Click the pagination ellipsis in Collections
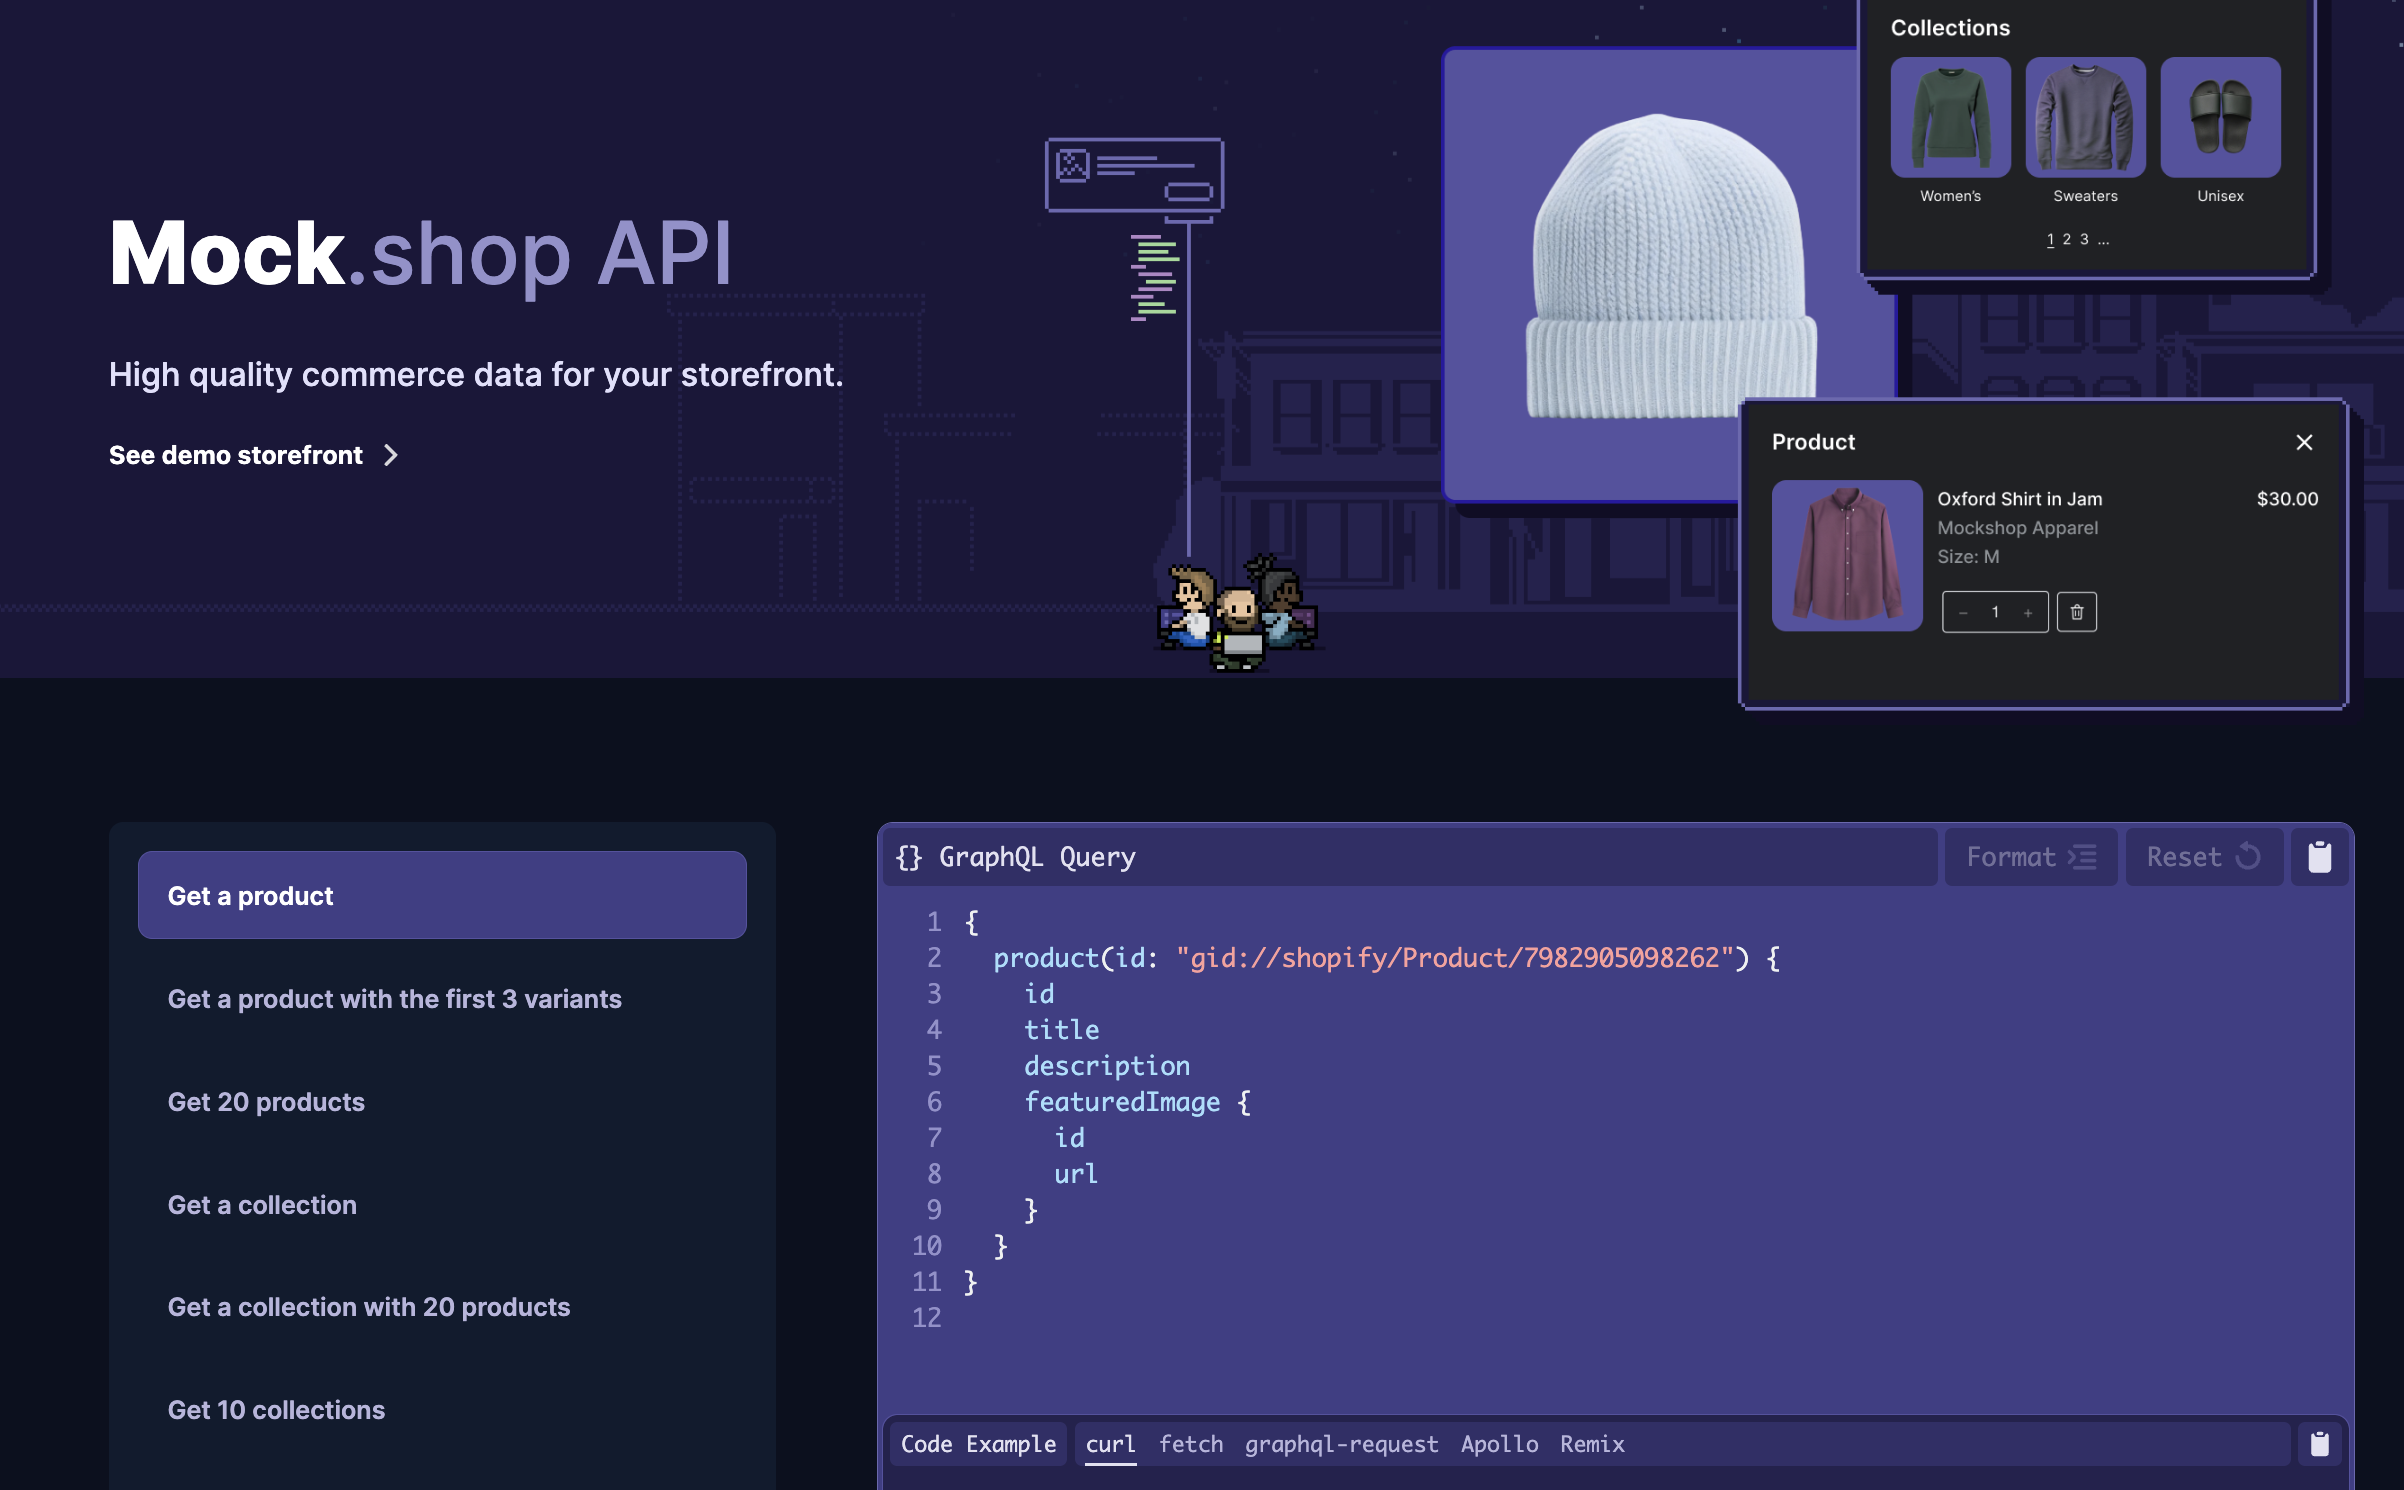 coord(2103,240)
